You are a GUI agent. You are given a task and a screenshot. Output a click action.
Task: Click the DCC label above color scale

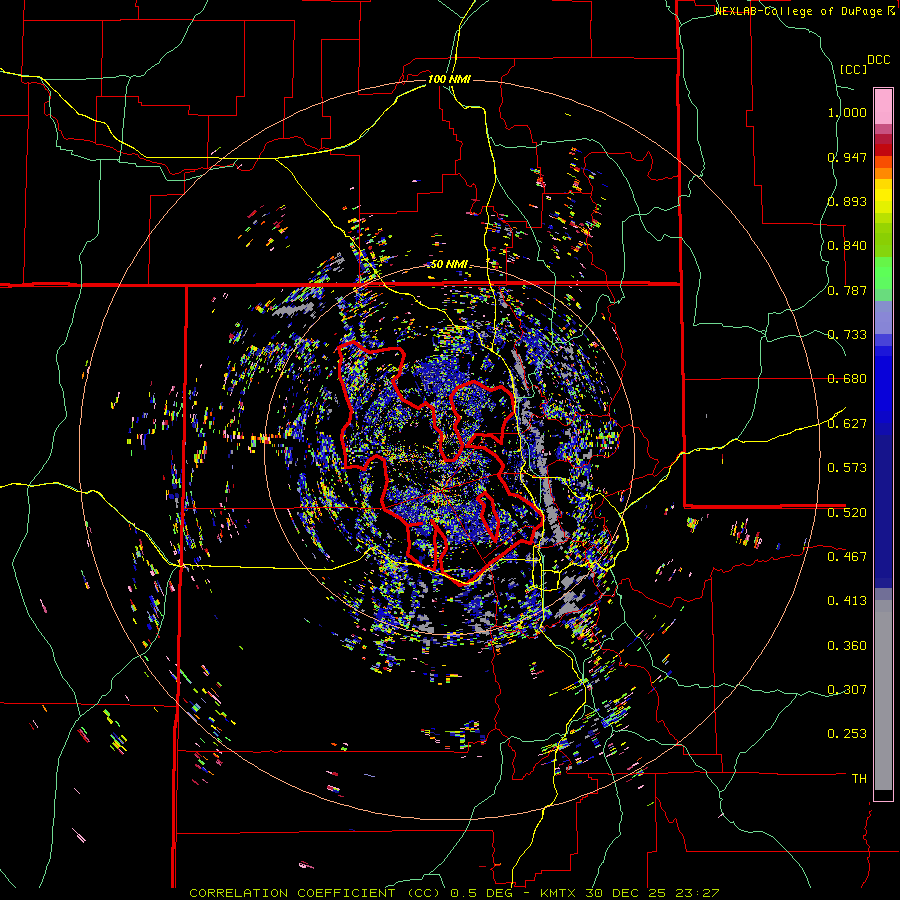[x=879, y=60]
